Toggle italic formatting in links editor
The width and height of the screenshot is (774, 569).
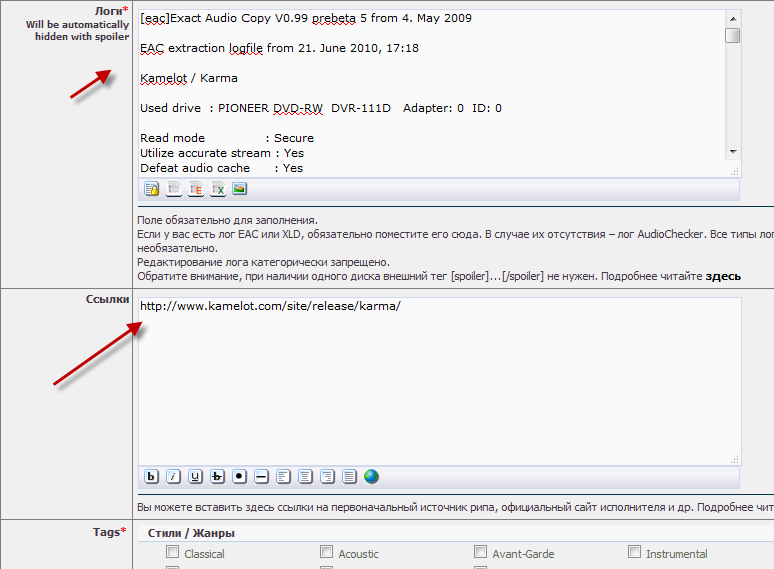(x=173, y=477)
